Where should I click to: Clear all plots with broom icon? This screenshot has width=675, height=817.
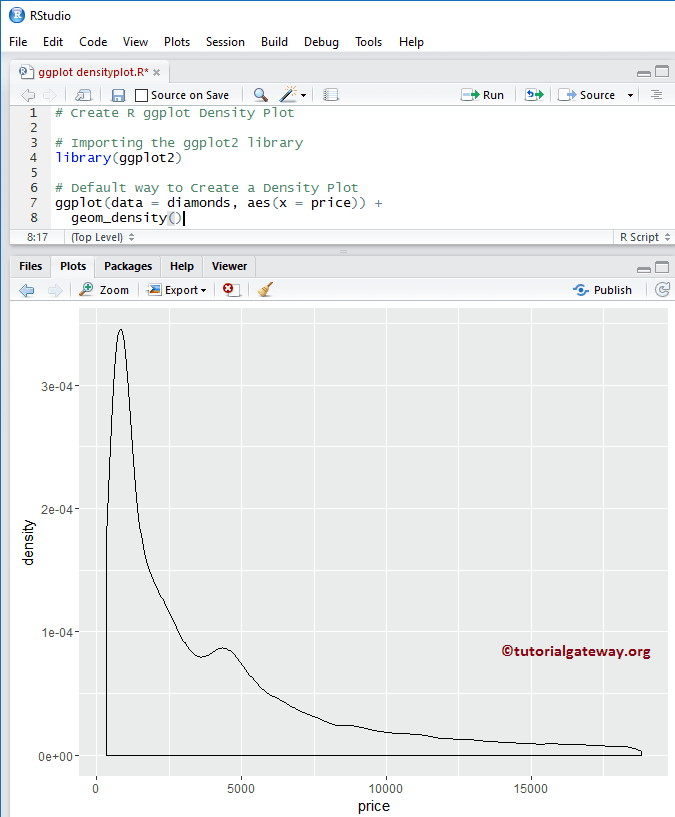pyautogui.click(x=265, y=290)
